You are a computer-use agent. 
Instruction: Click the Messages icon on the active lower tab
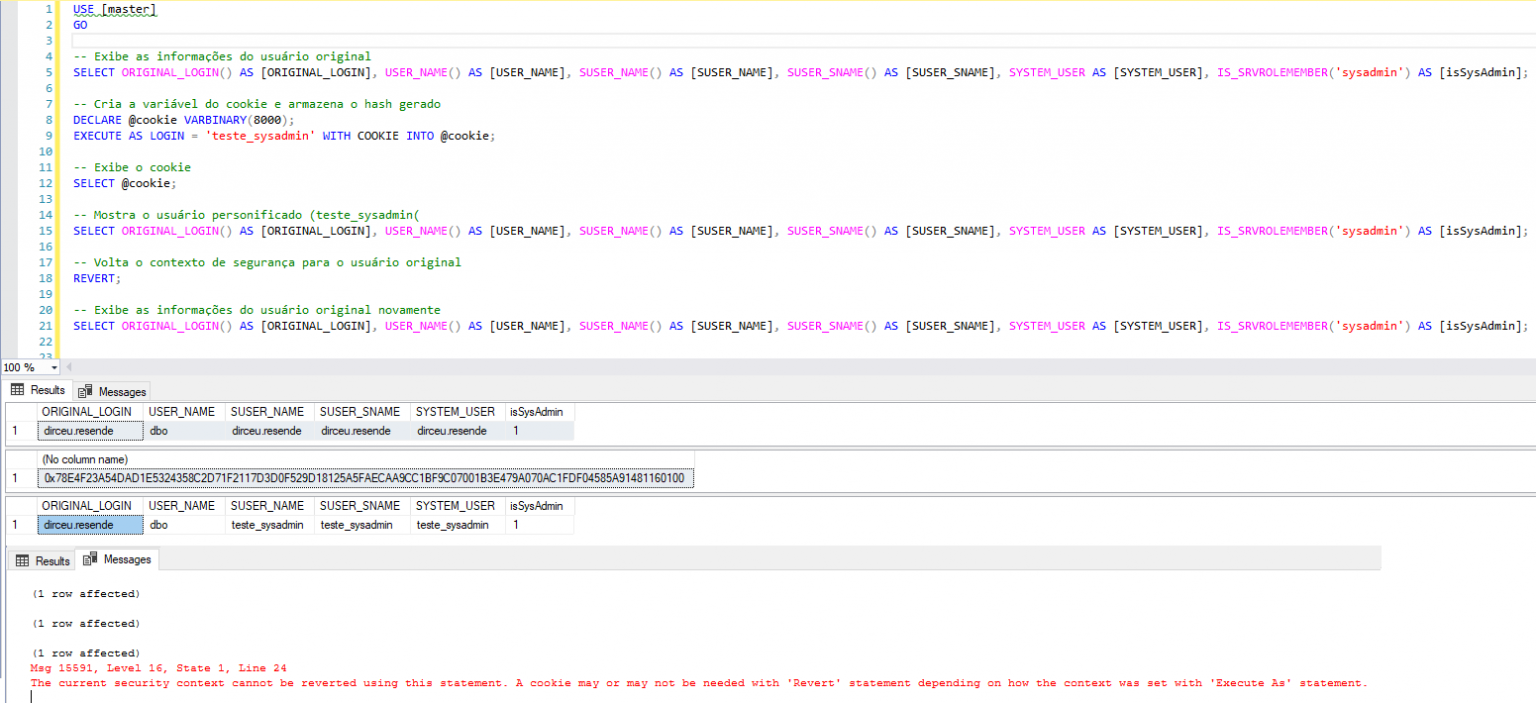[89, 560]
